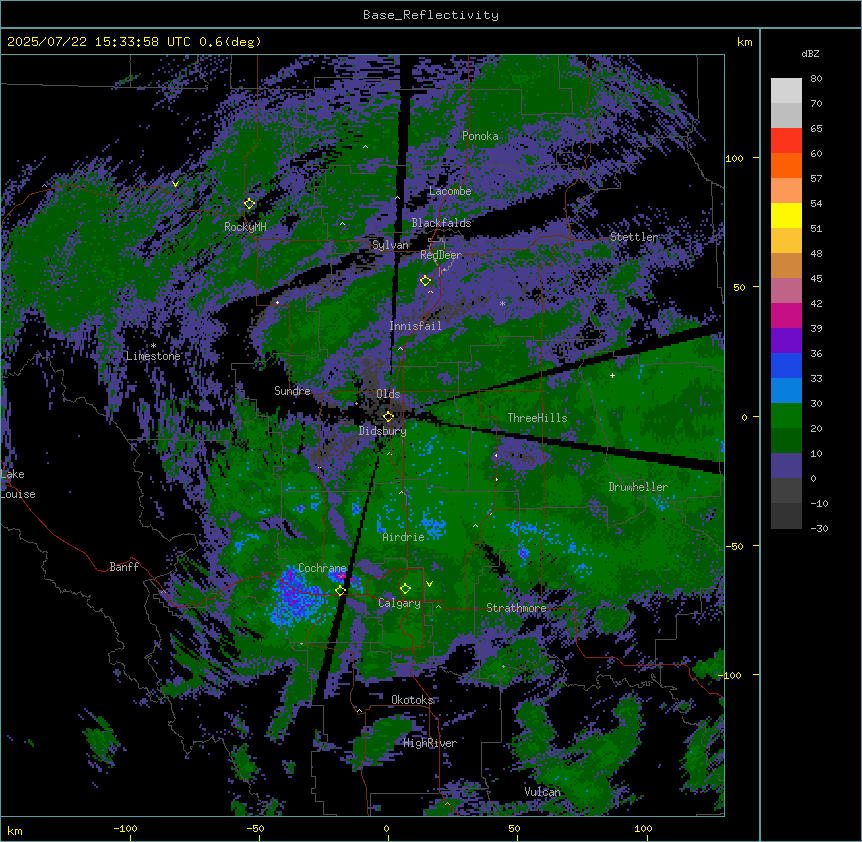Click the Banff label
862x842 pixels.
click(124, 567)
